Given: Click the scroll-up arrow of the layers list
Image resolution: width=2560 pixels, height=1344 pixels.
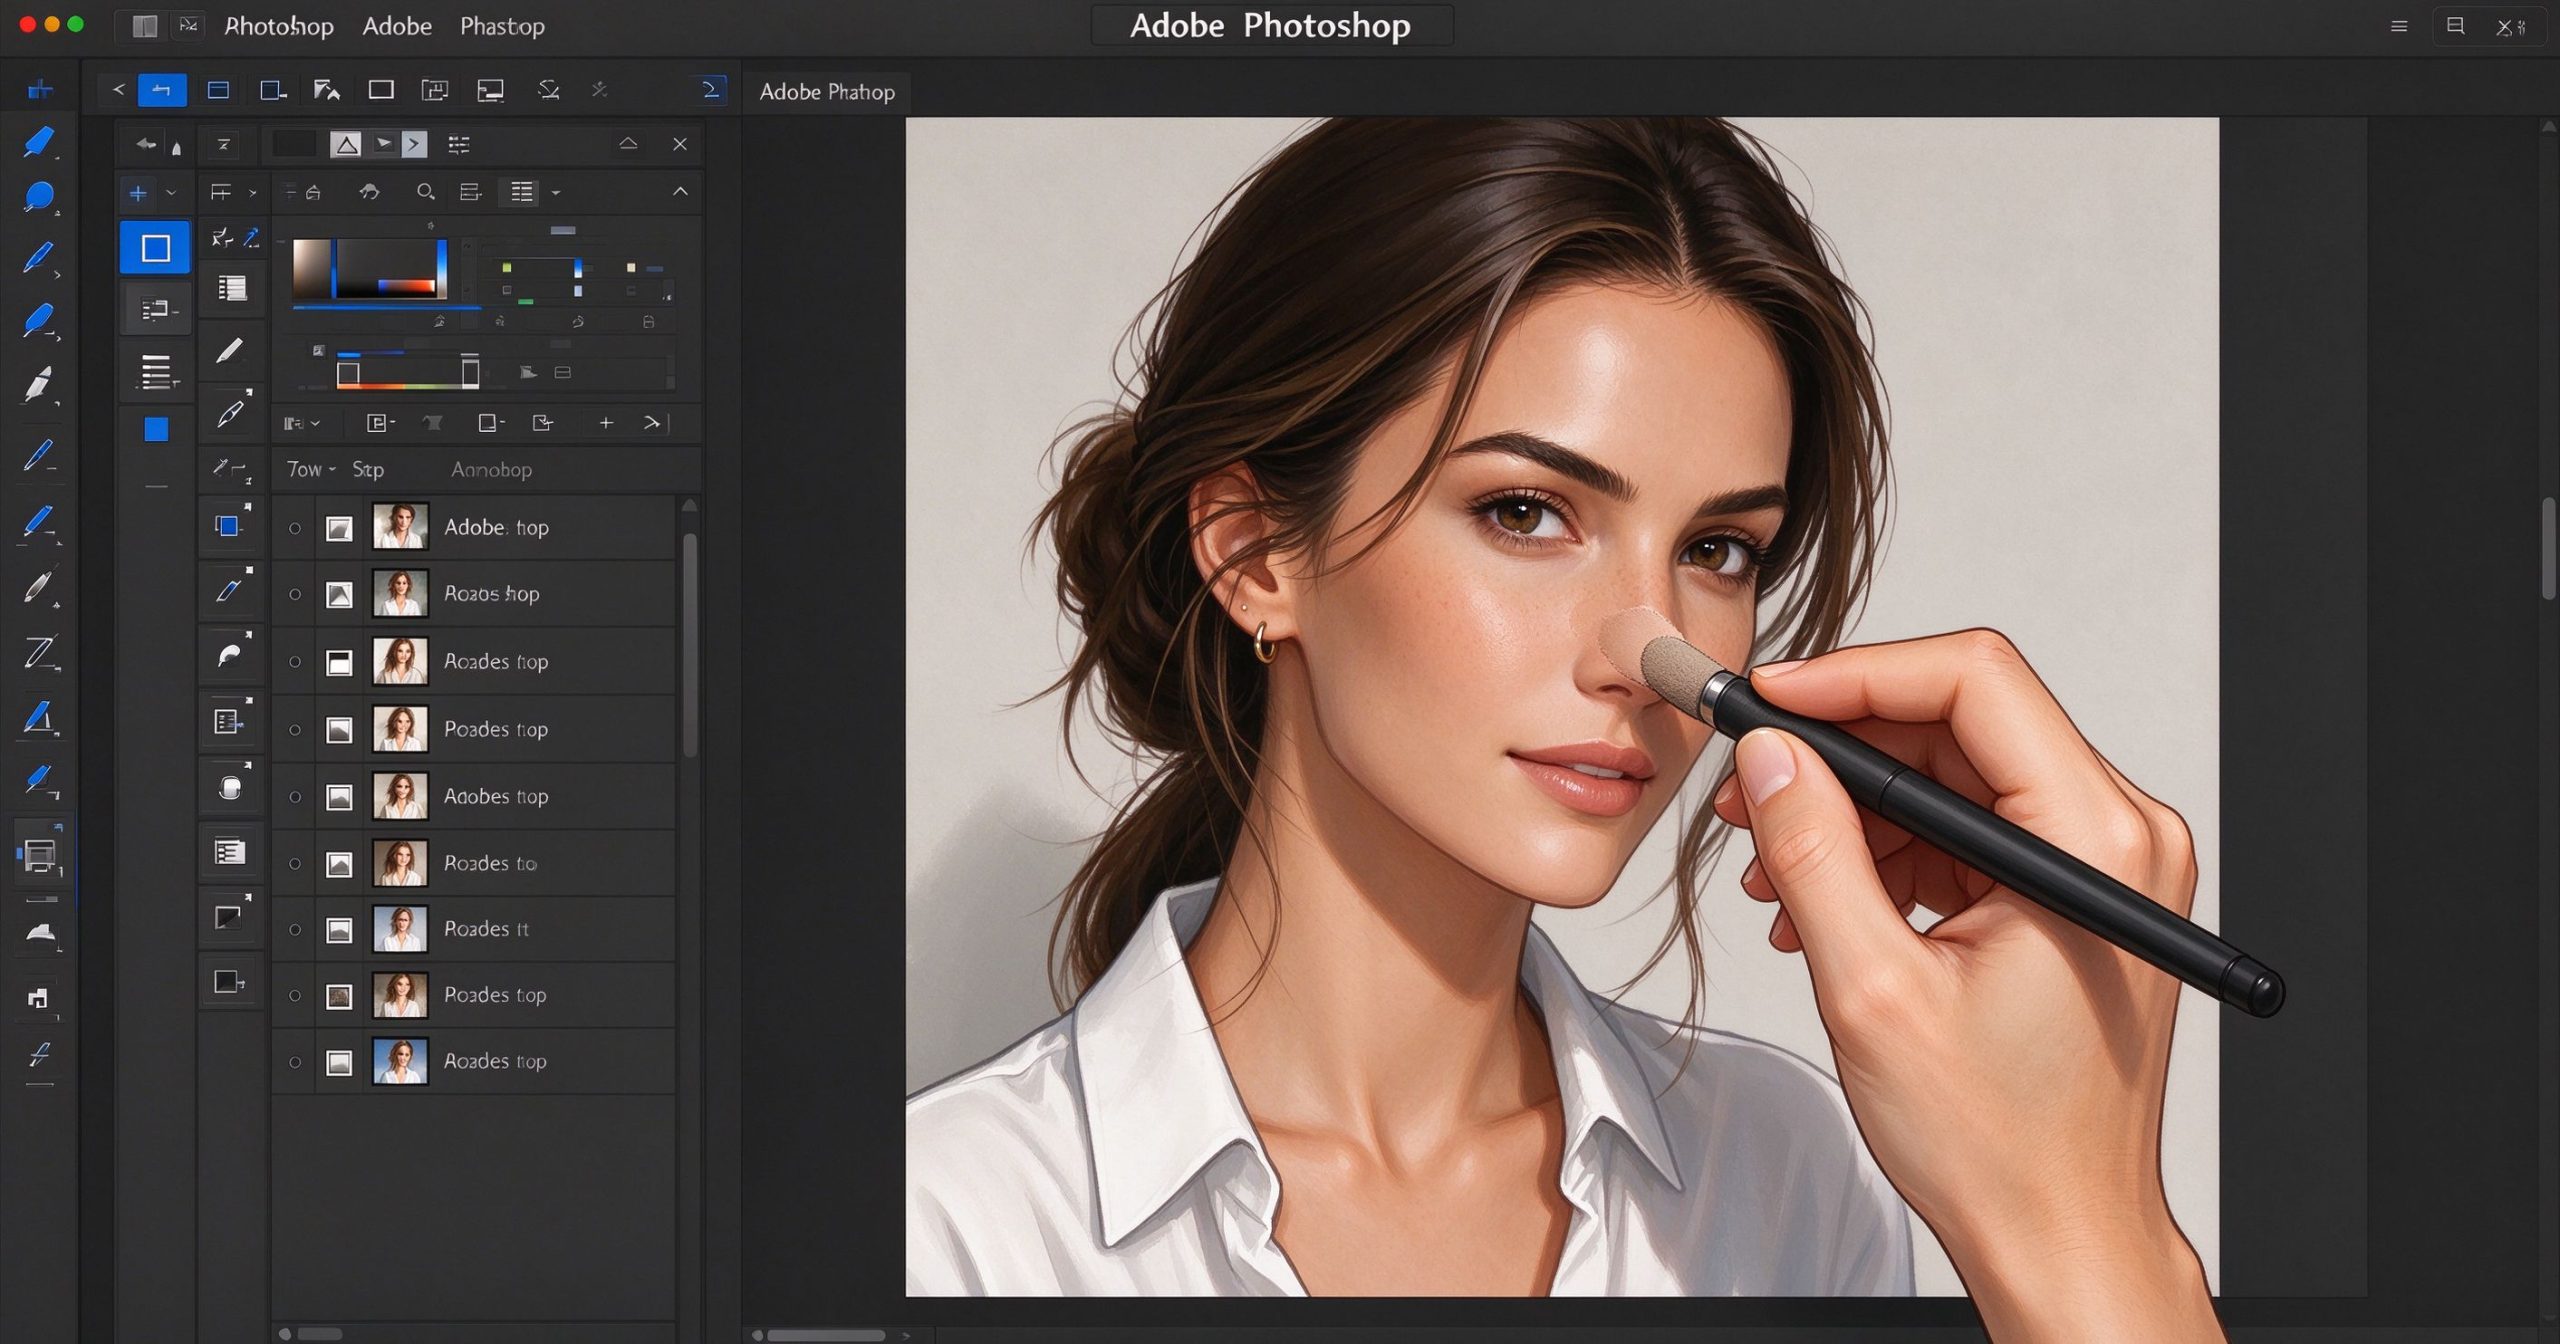Looking at the screenshot, I should 689,506.
